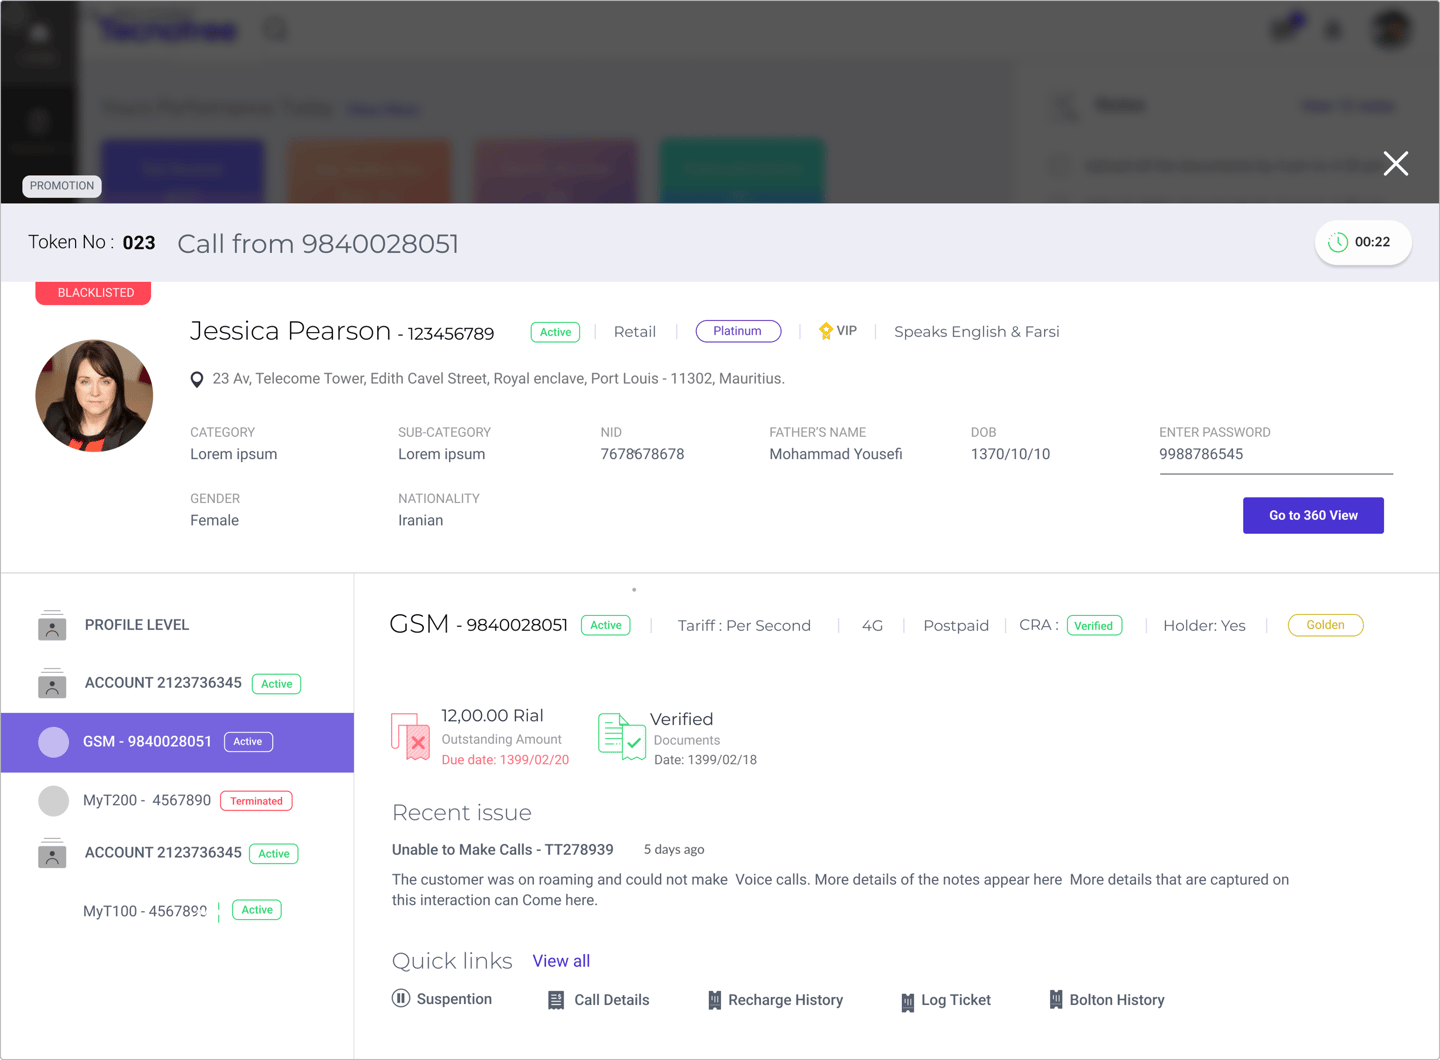Select terminated MyT200 - 4567890 service
The height and width of the screenshot is (1060, 1440).
147,801
